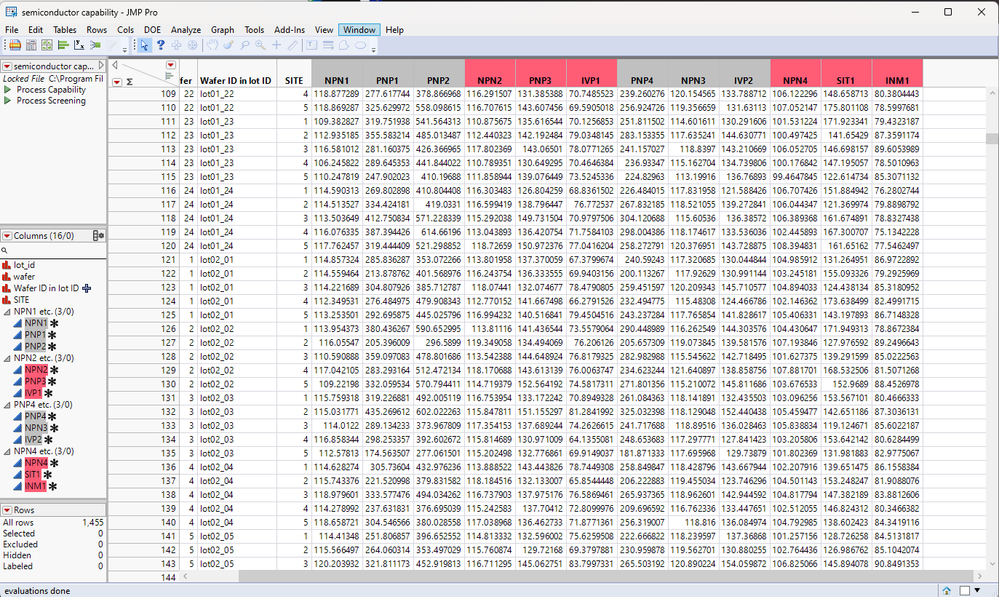Viewport: 999px width, 597px height.
Task: Open the DOE menu
Action: (152, 30)
